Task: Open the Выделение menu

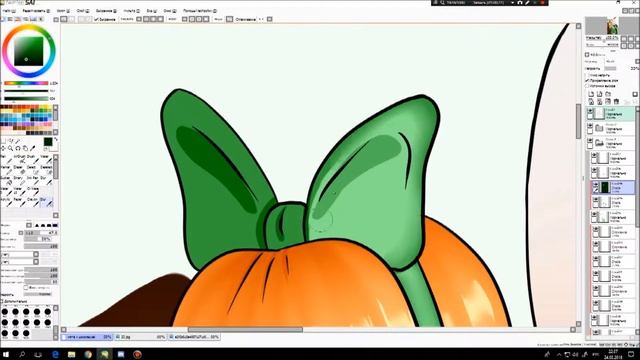Action: tap(106, 11)
